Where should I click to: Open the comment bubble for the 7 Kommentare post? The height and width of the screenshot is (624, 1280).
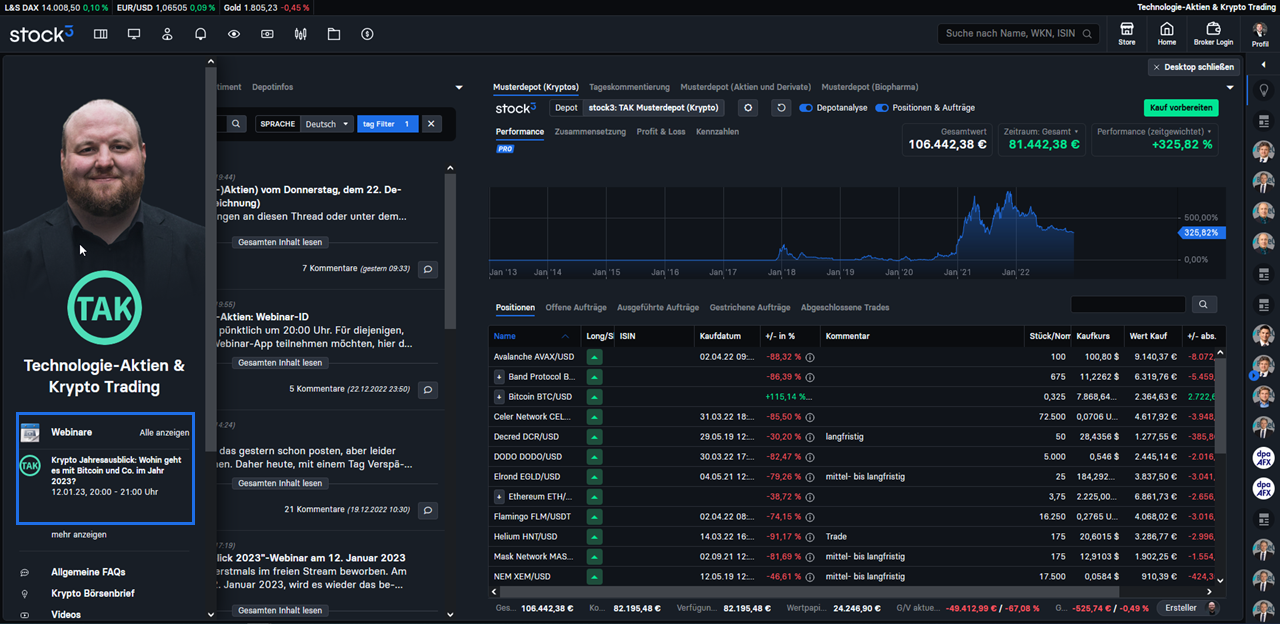coord(428,269)
